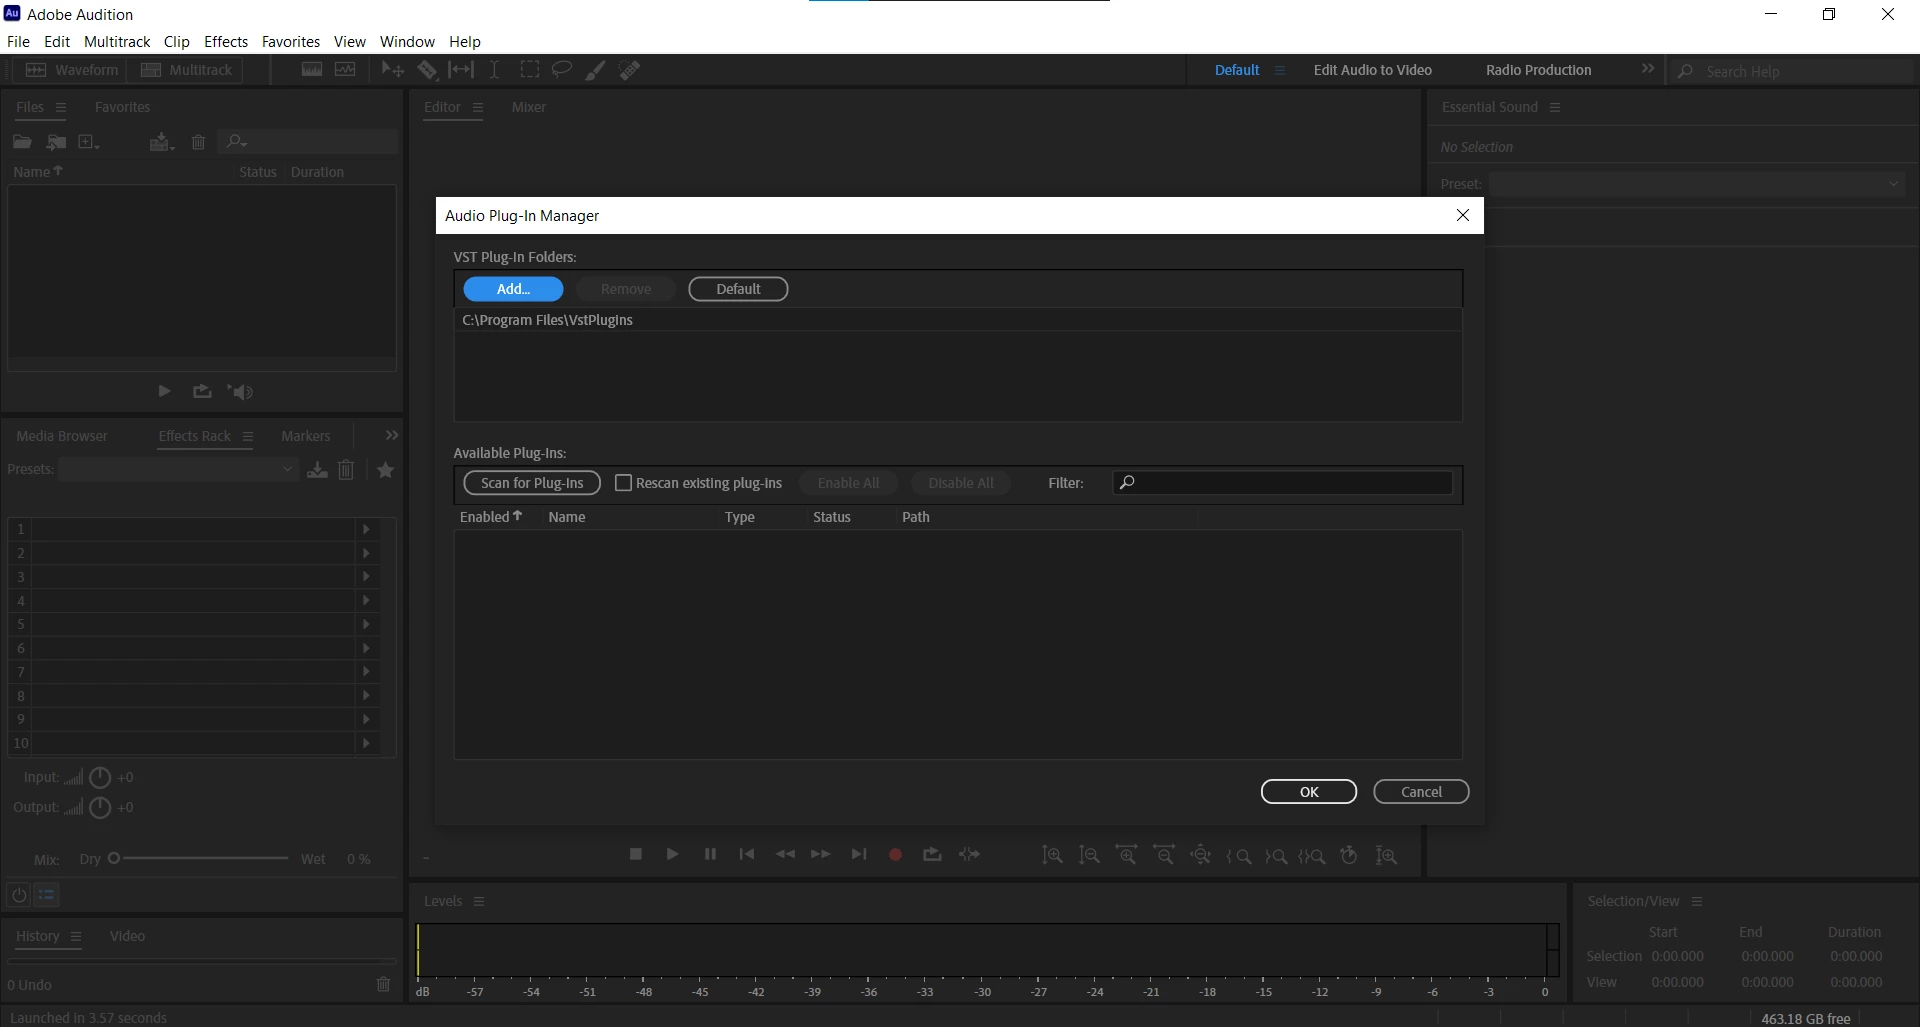Switch to Multitrack editor view
The image size is (1920, 1027).
[x=186, y=70]
